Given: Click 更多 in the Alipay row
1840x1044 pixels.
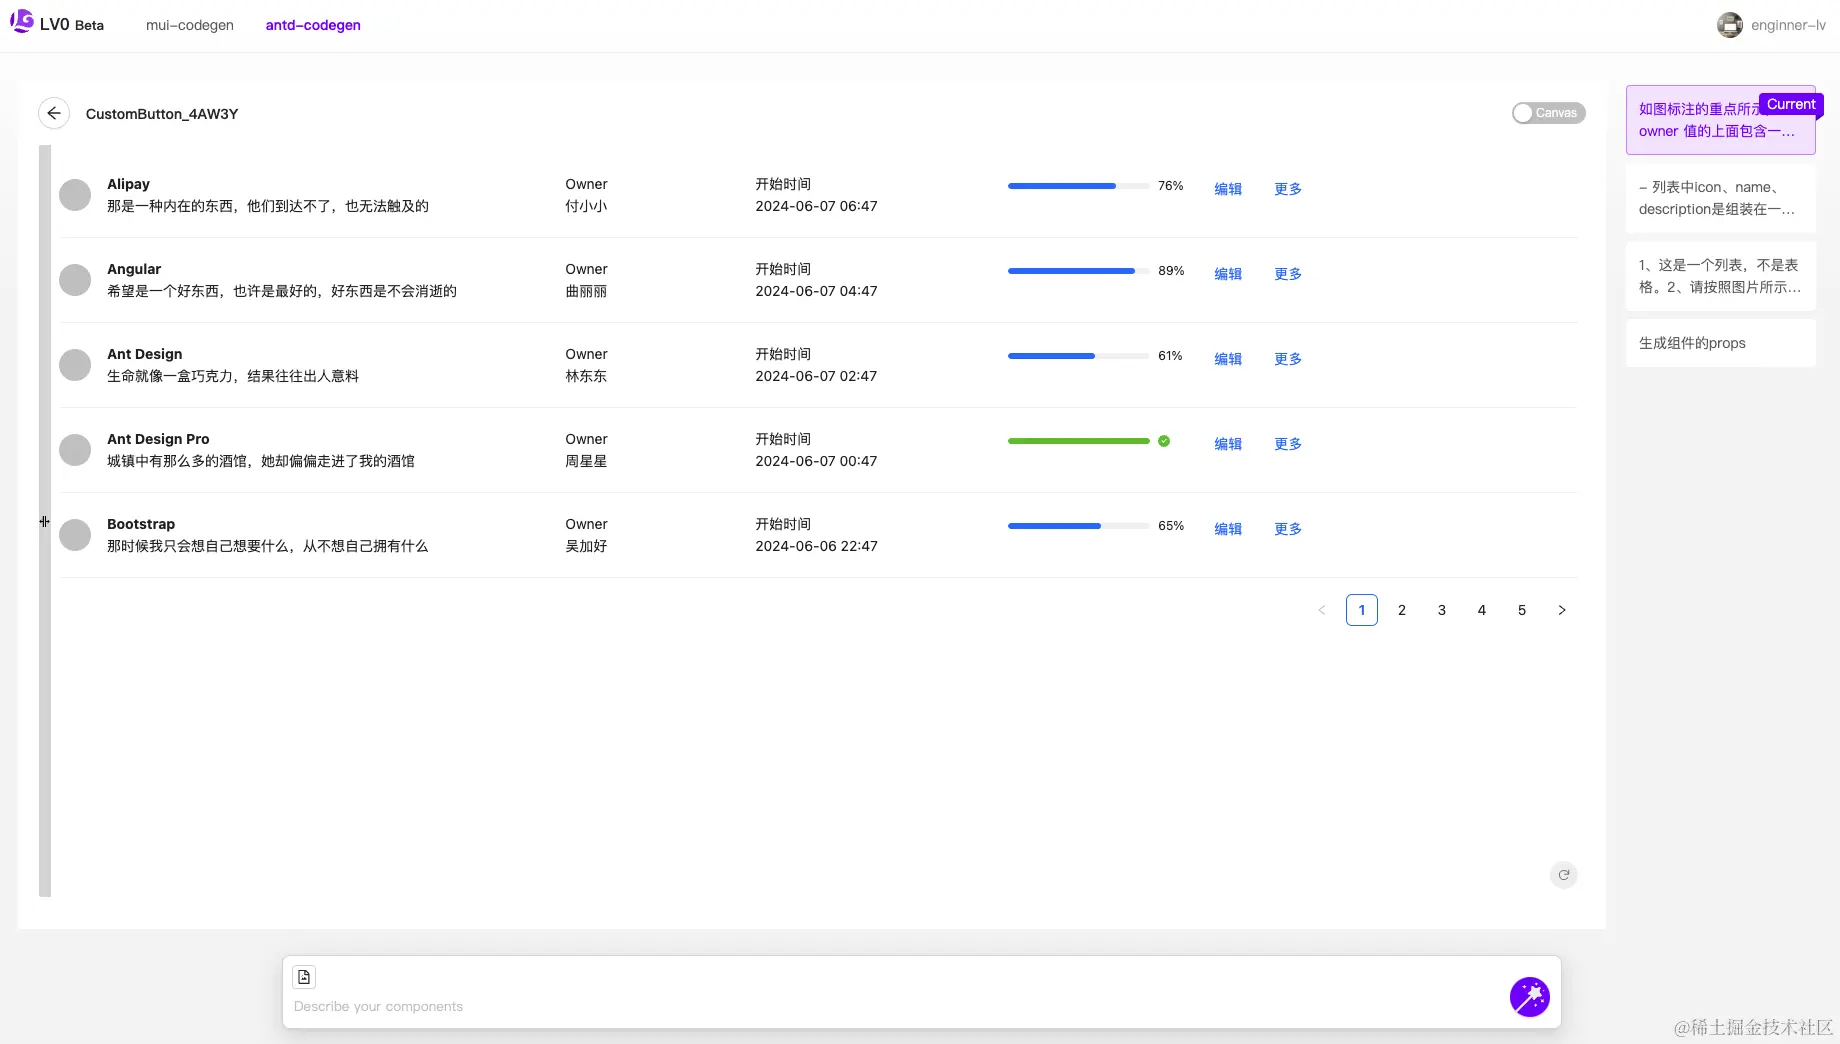Looking at the screenshot, I should click(x=1288, y=189).
